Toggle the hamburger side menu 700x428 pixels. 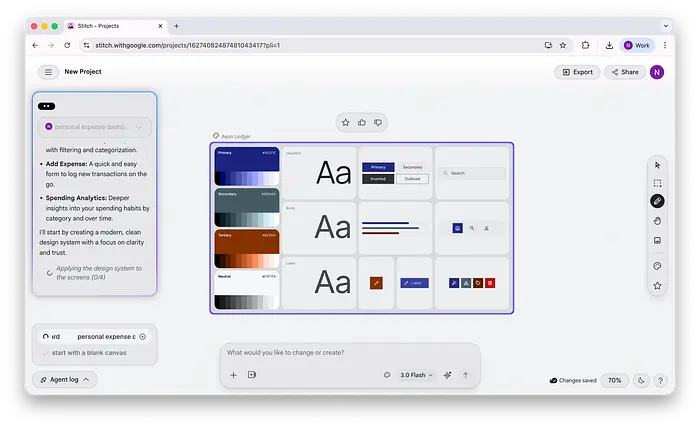48,72
